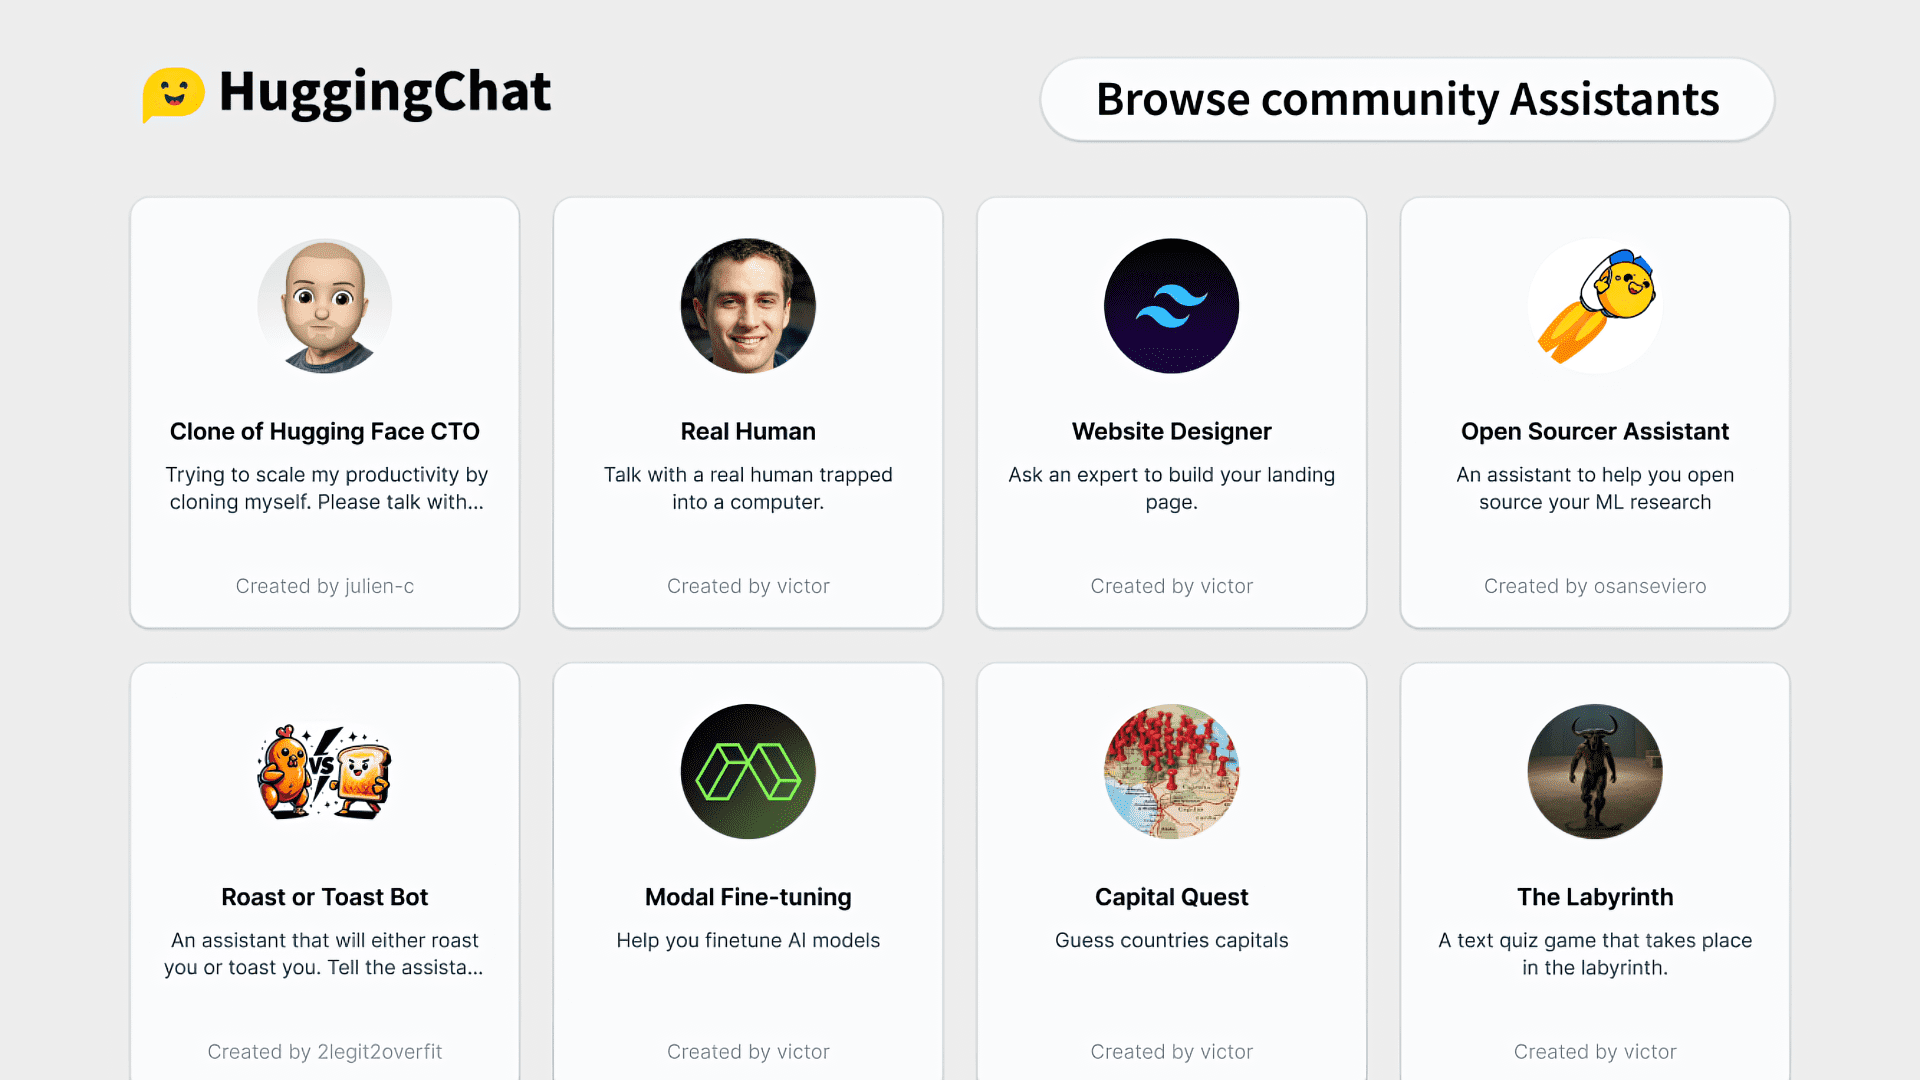This screenshot has width=1920, height=1080.
Task: Open the Roast or Toast Bot title
Action: click(x=324, y=897)
